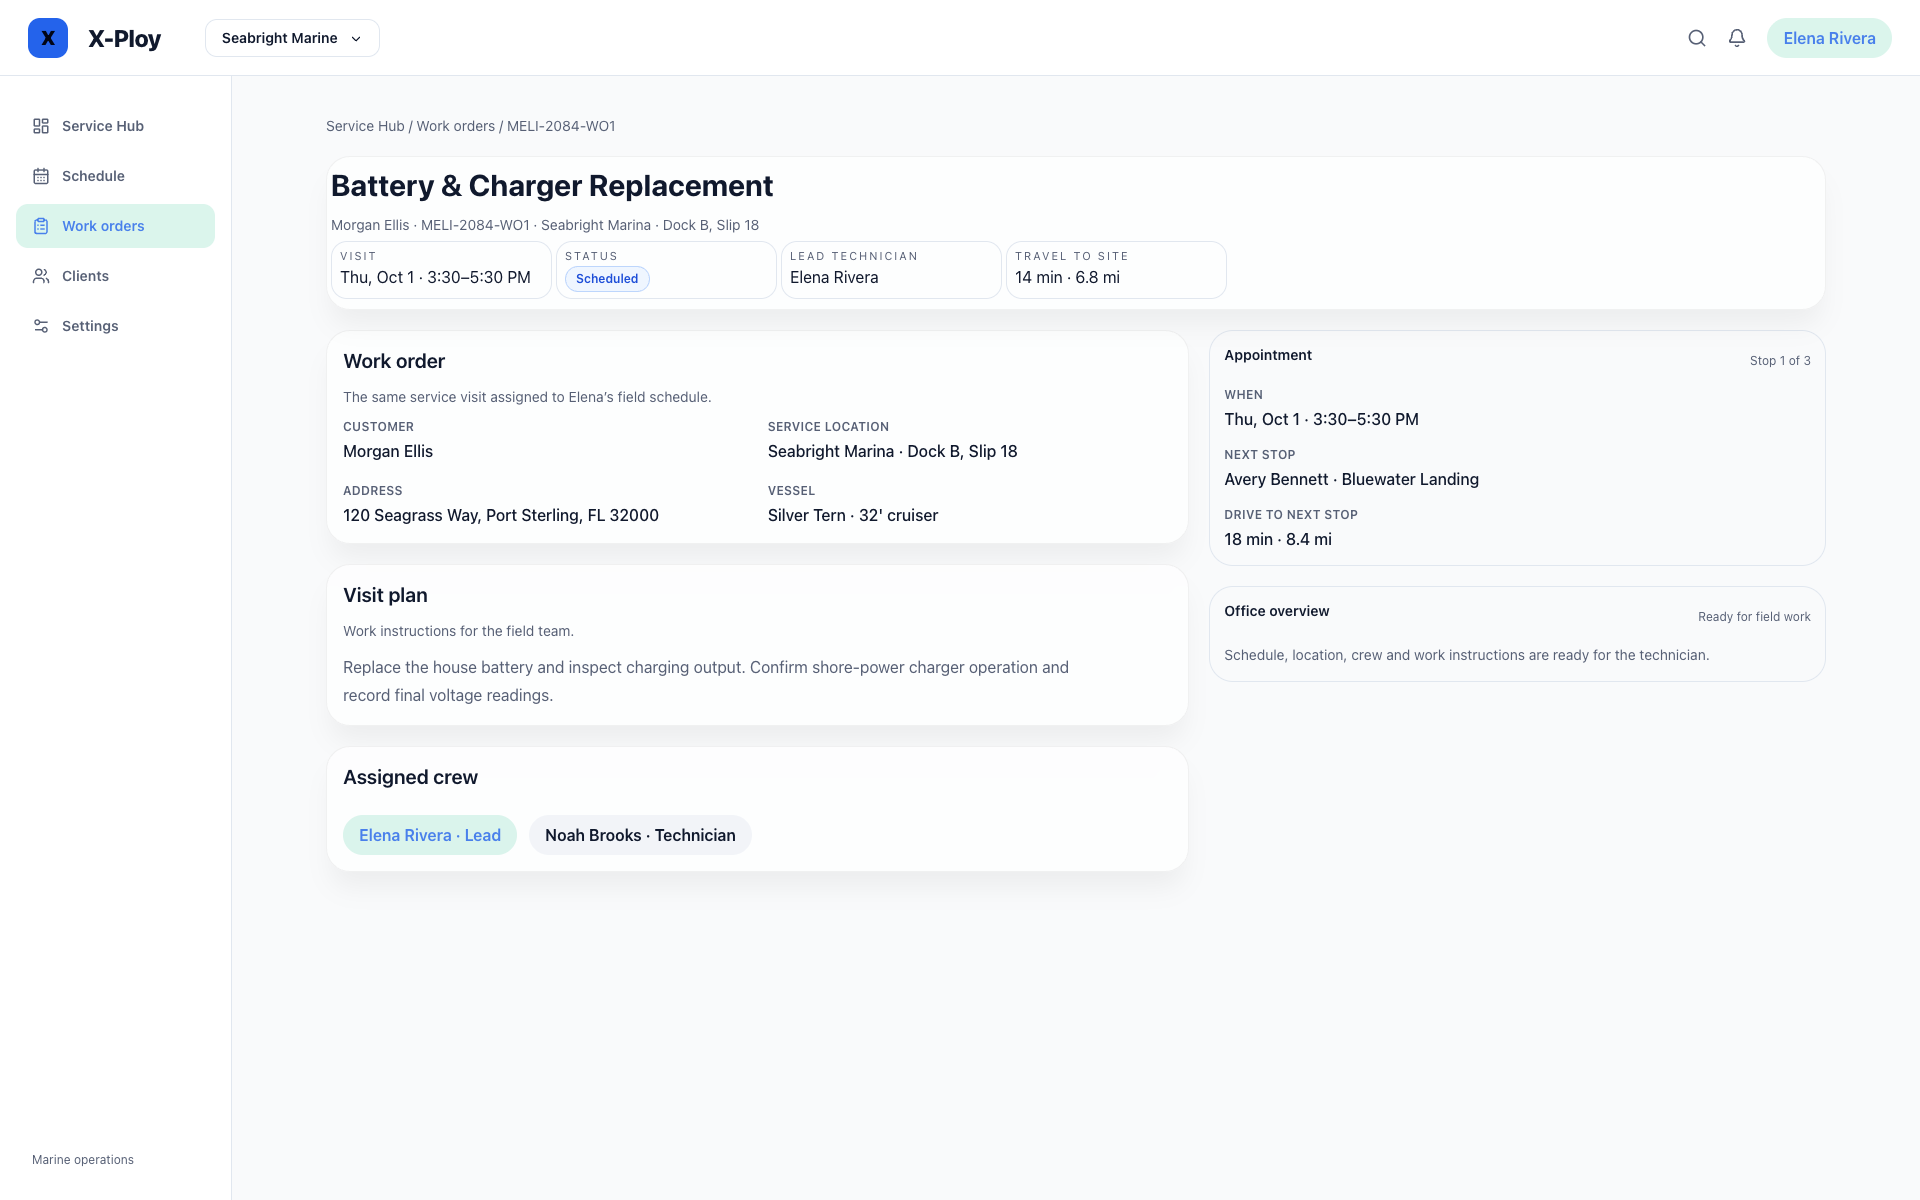Screen dimensions: 1920x1200
Task: Click vessel Silver Tern · 32' cruiser
Action: tap(853, 515)
